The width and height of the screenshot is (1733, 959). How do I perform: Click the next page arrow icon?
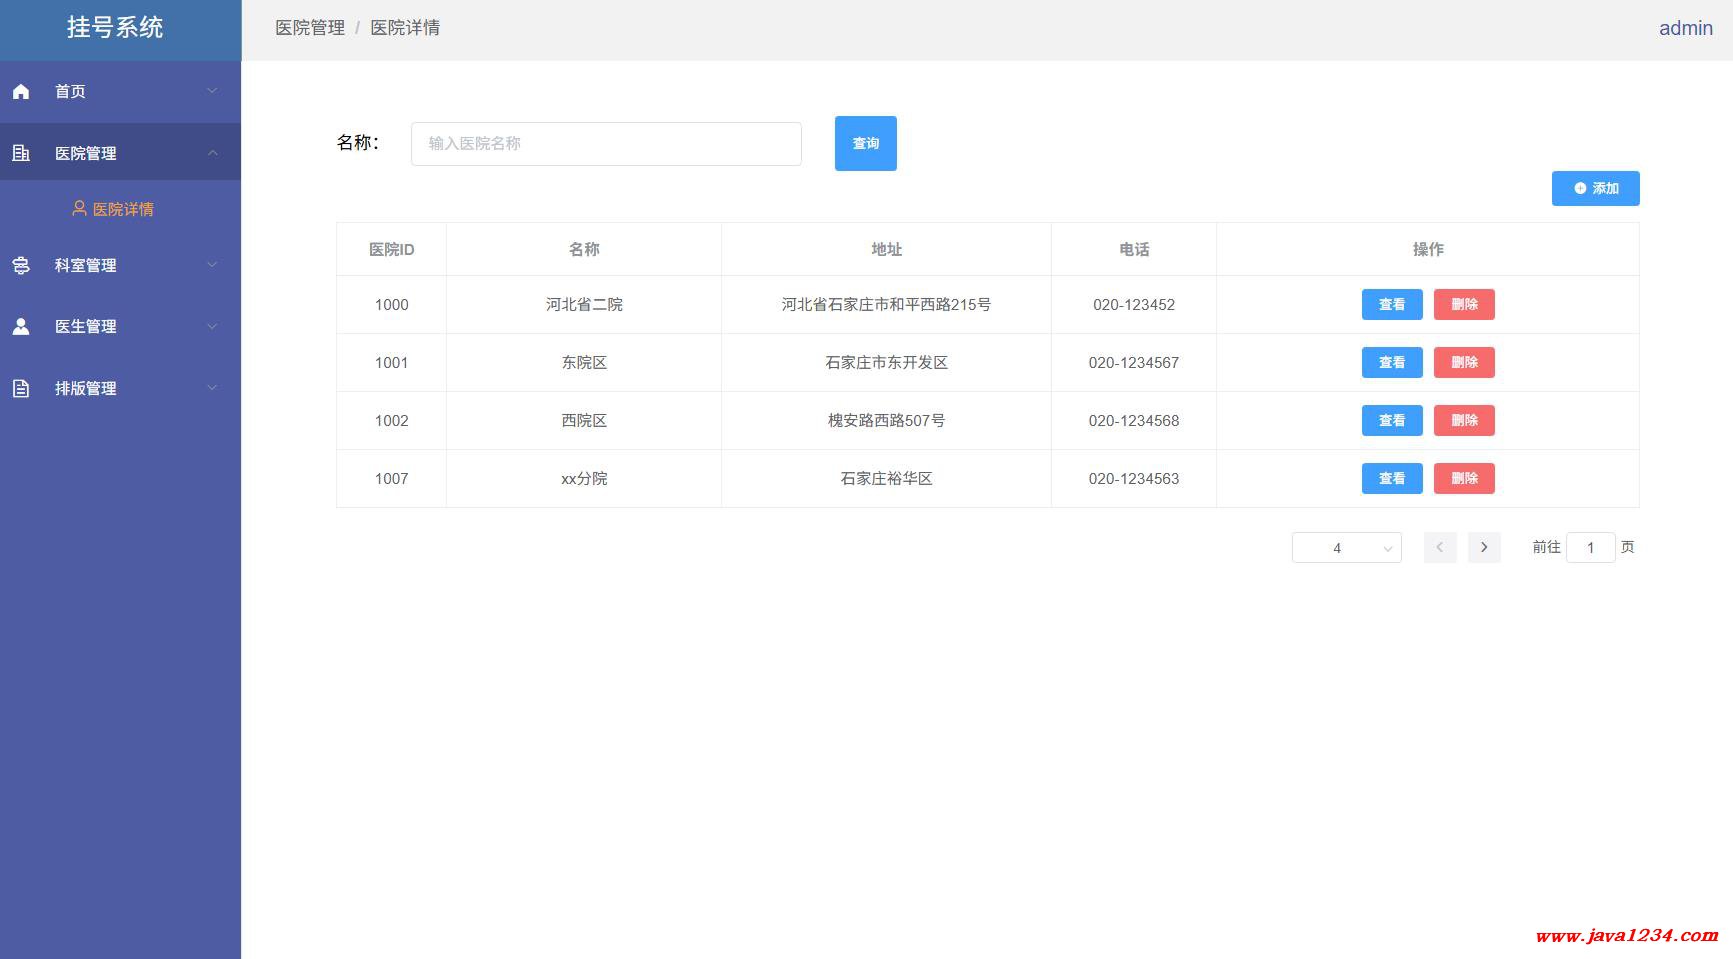pos(1484,547)
